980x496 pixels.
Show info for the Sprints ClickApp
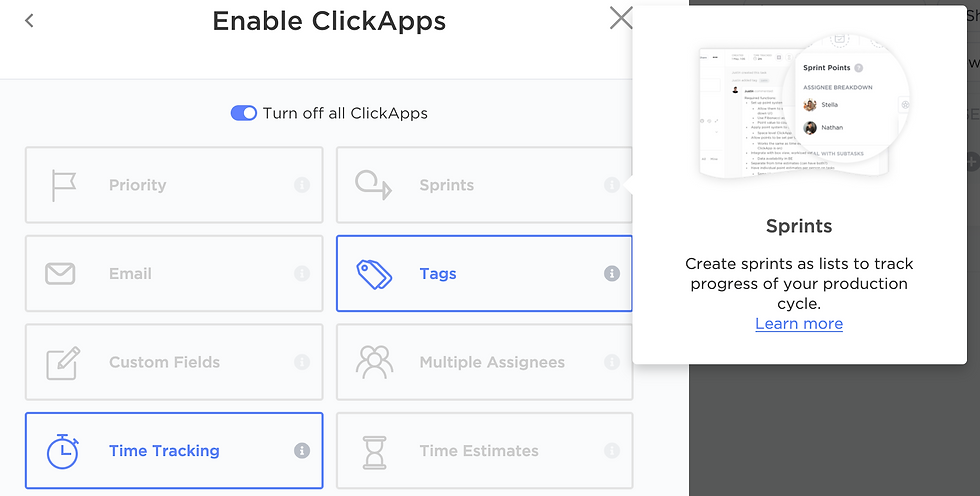(x=612, y=185)
